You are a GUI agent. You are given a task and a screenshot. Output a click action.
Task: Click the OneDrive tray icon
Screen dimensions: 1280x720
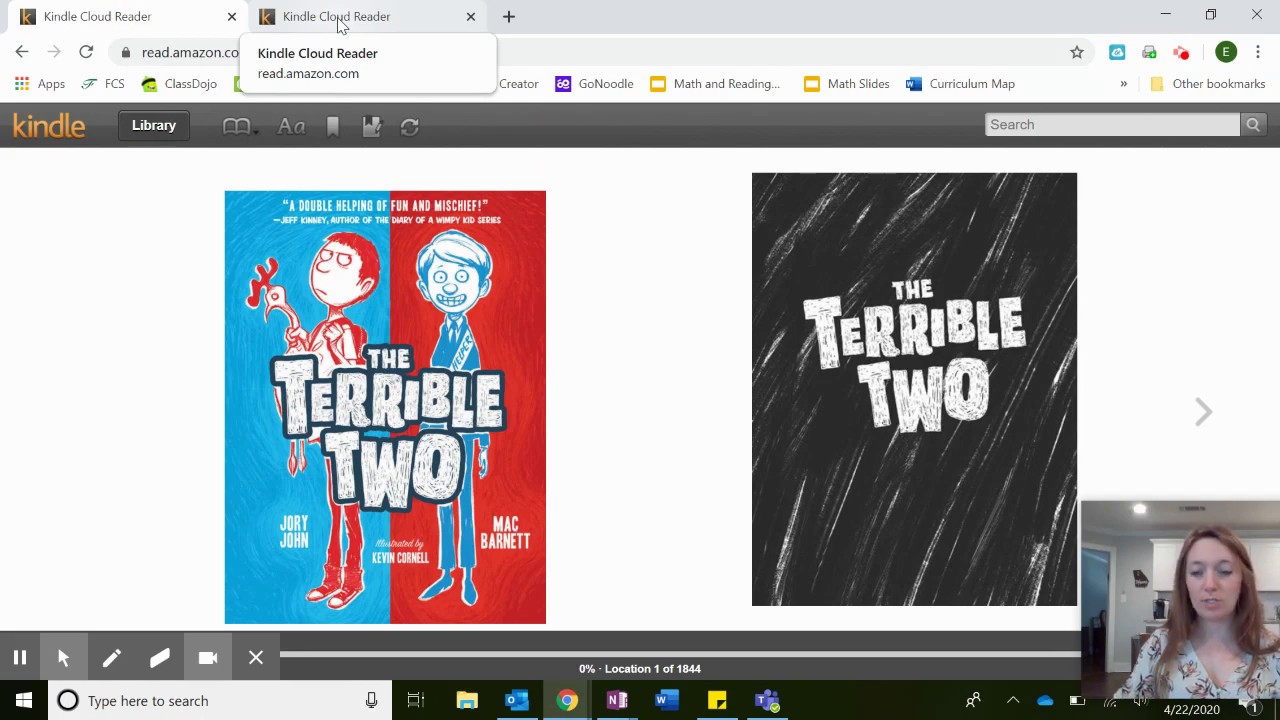(1045, 701)
